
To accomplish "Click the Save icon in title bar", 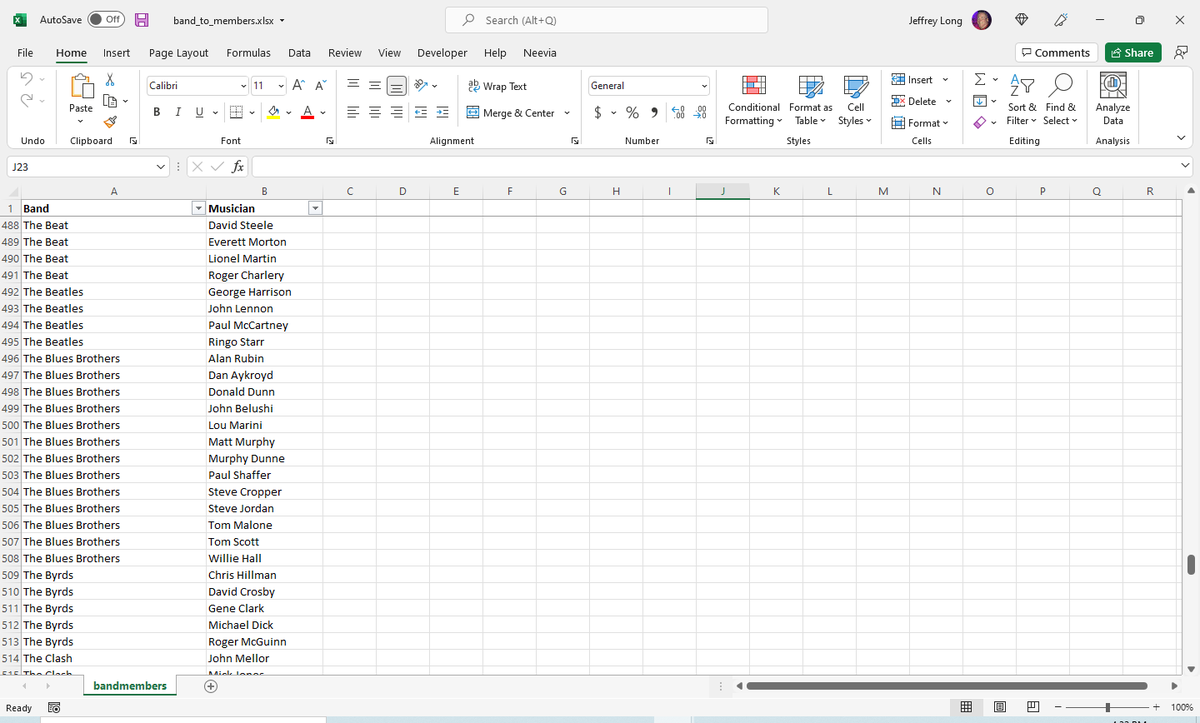I will click(142, 20).
